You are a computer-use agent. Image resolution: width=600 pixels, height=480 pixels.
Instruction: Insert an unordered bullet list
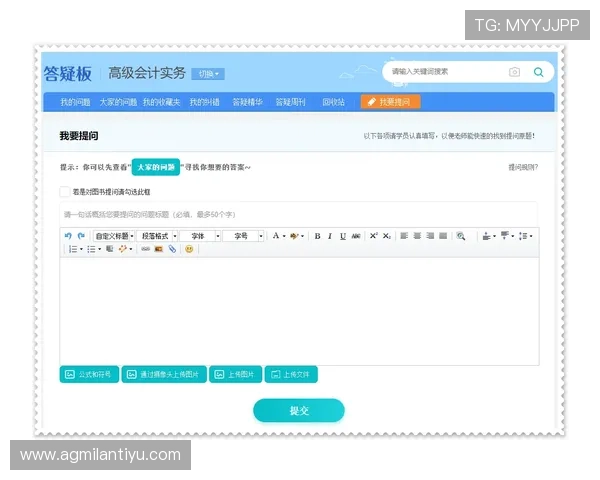coord(91,249)
